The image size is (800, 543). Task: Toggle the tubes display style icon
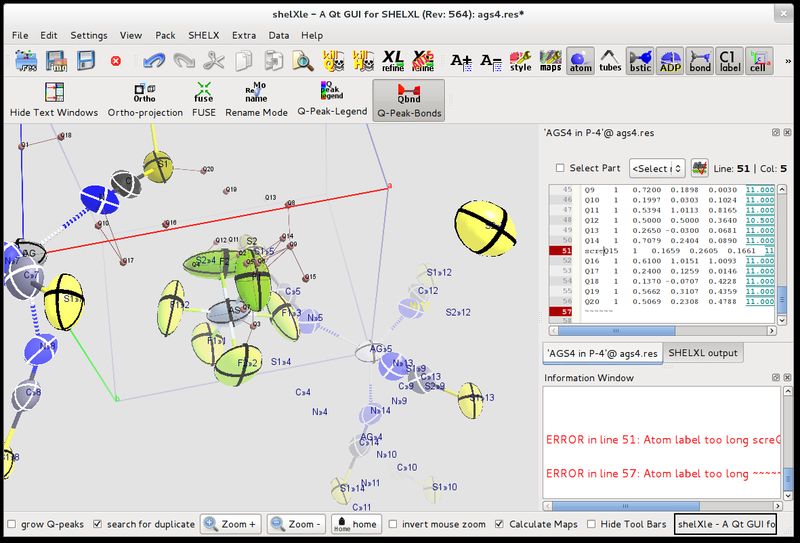[x=610, y=61]
